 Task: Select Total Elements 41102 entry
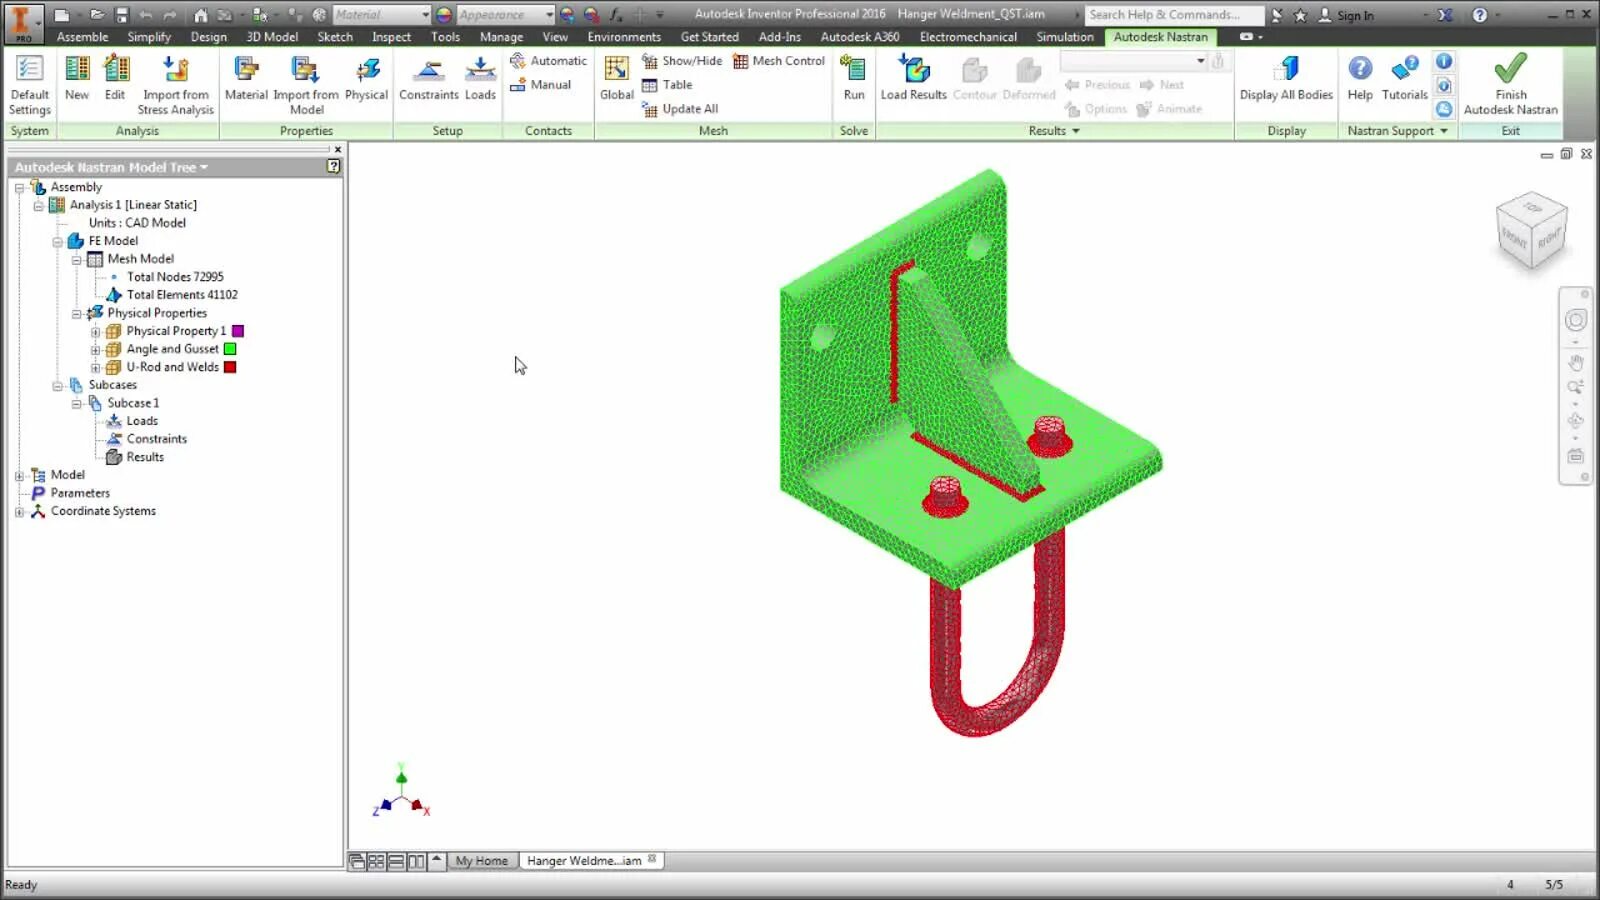[182, 295]
